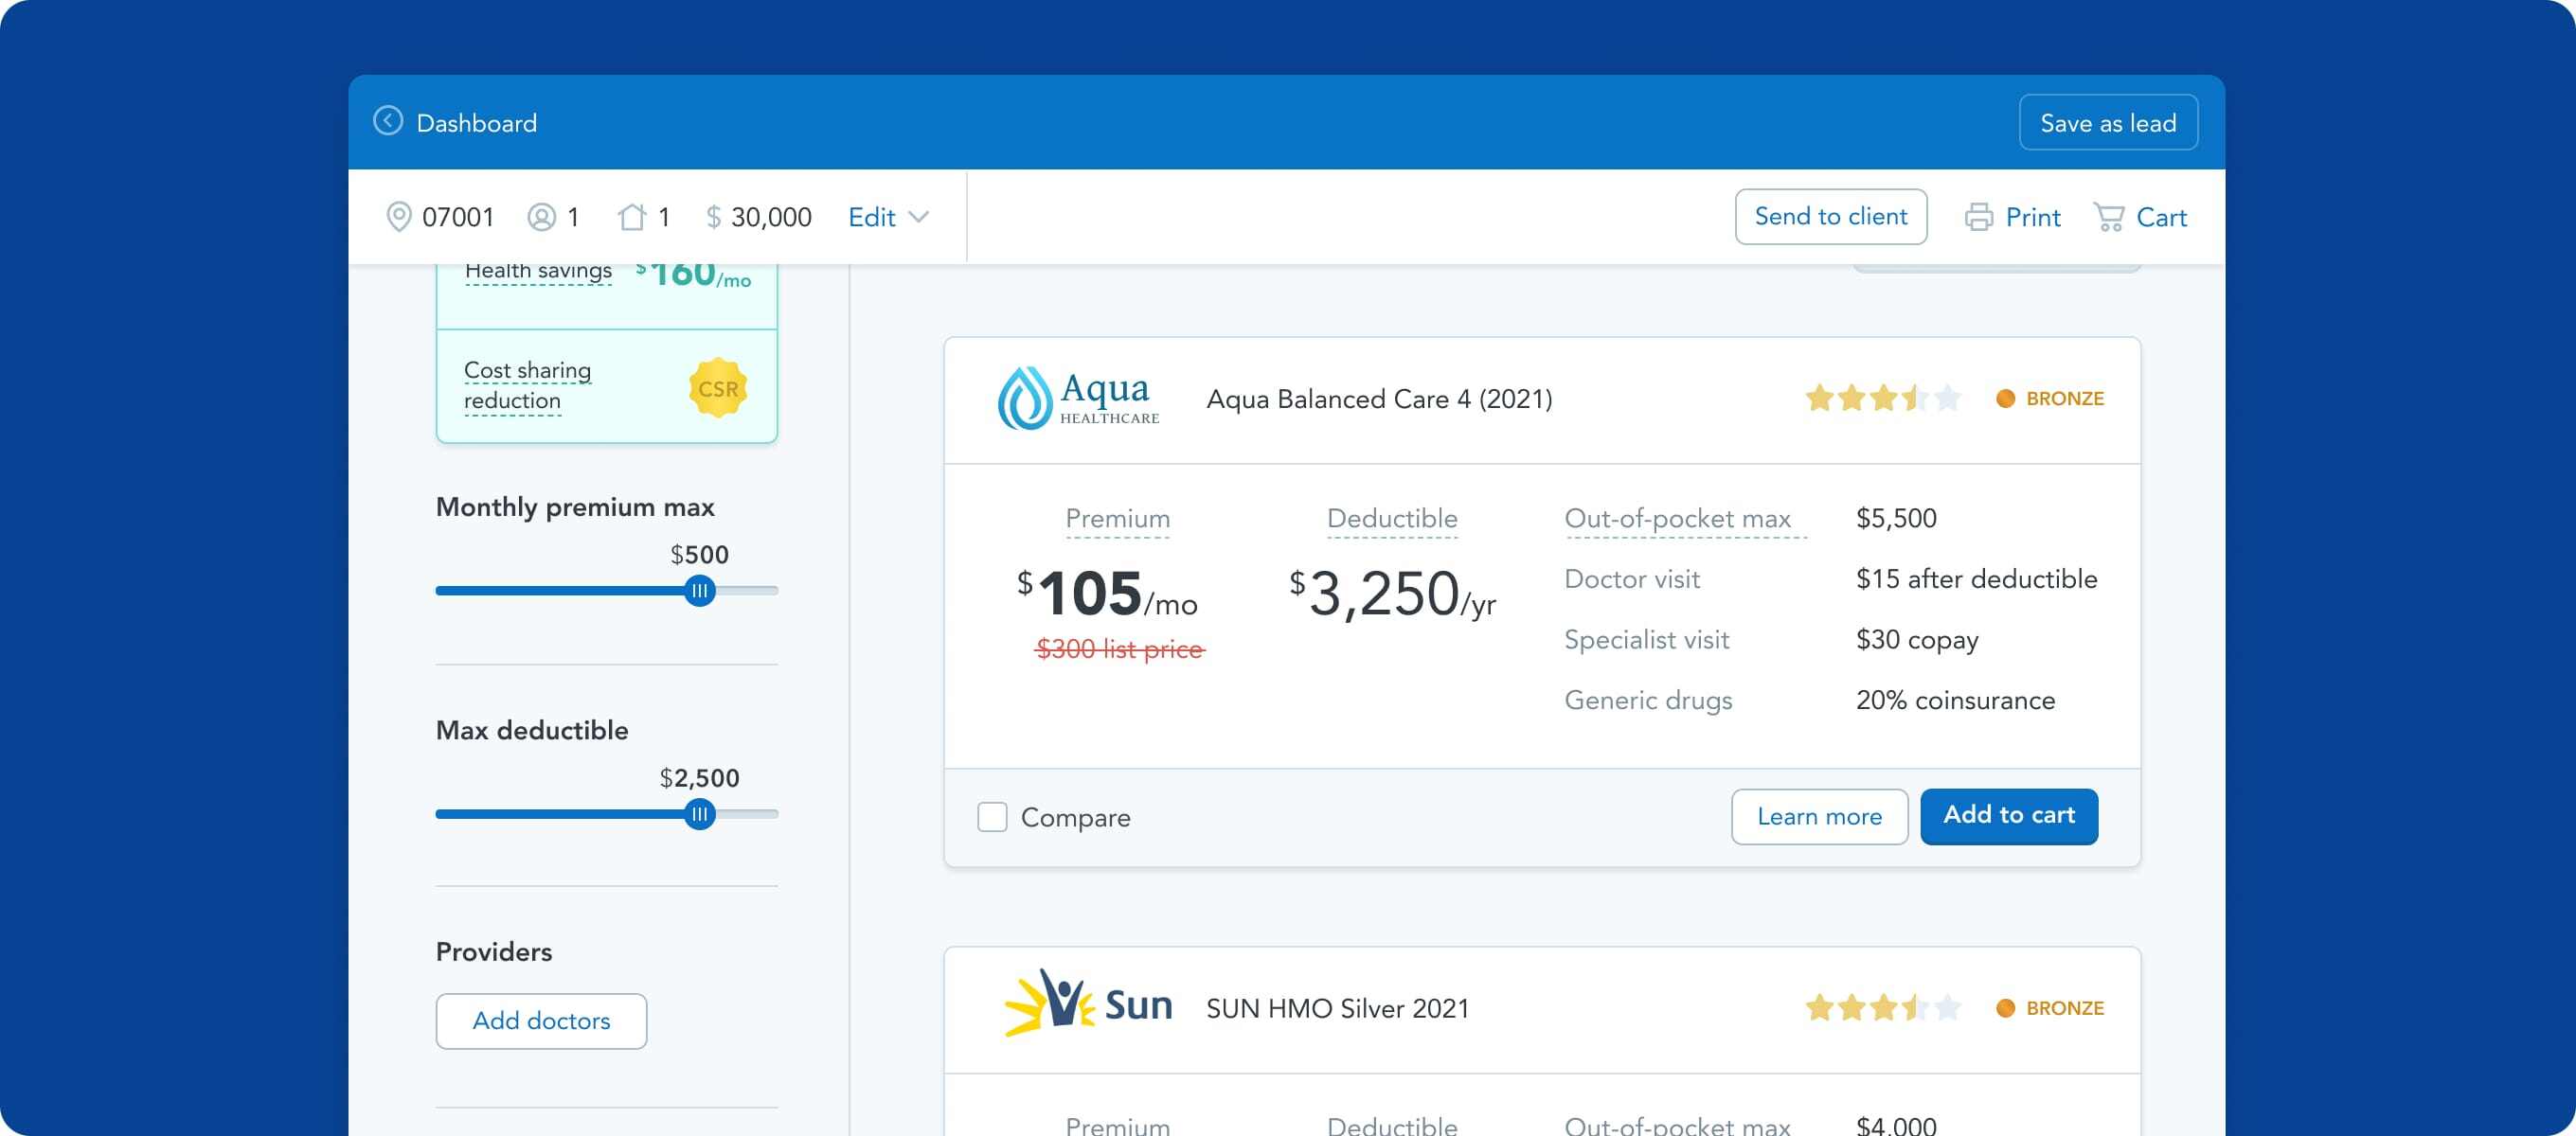Click the Monthly premium max slider handle
The height and width of the screenshot is (1136, 2576).
(700, 591)
